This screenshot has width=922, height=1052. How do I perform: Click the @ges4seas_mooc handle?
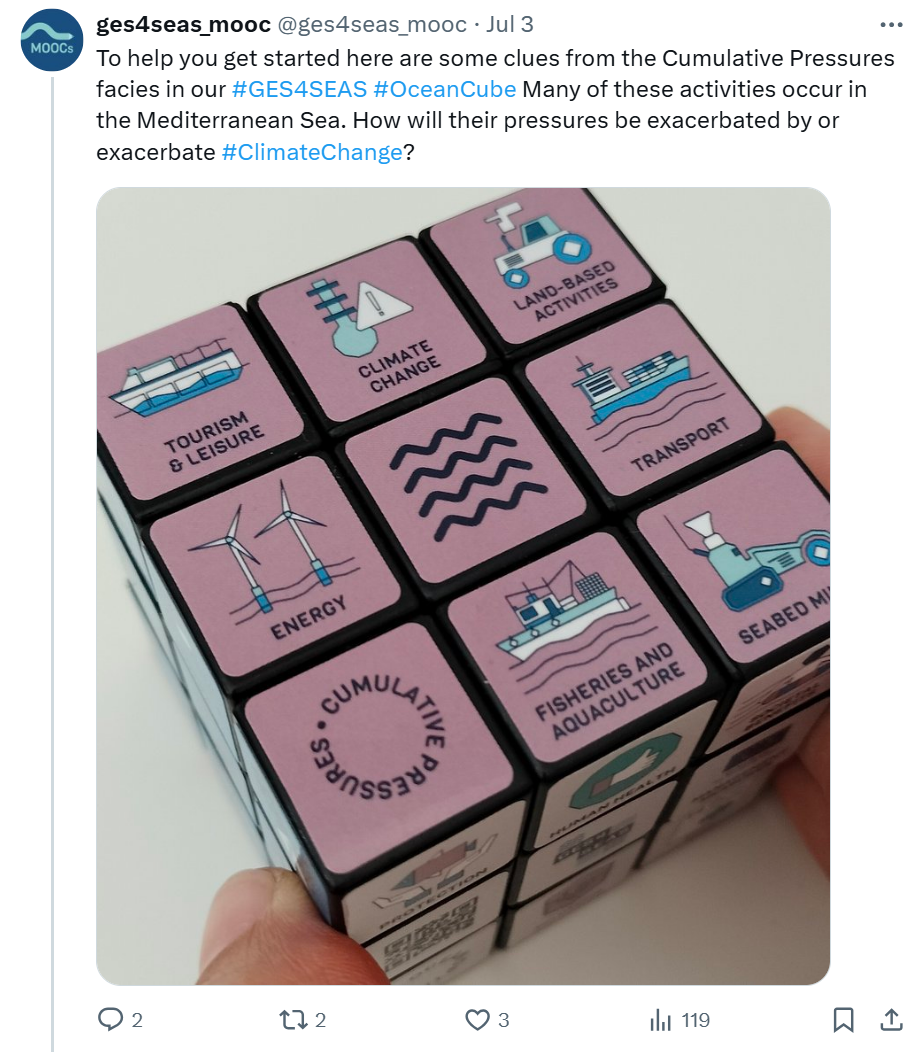point(372,24)
